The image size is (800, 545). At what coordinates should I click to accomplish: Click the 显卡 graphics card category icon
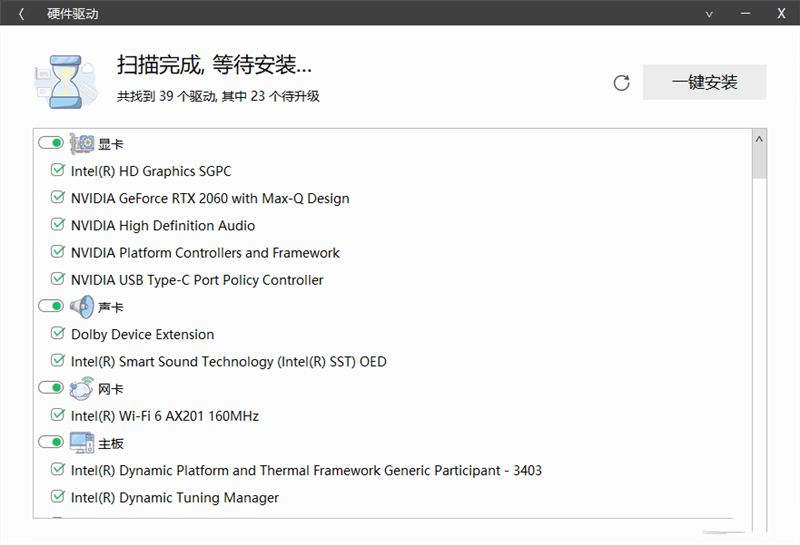point(82,144)
